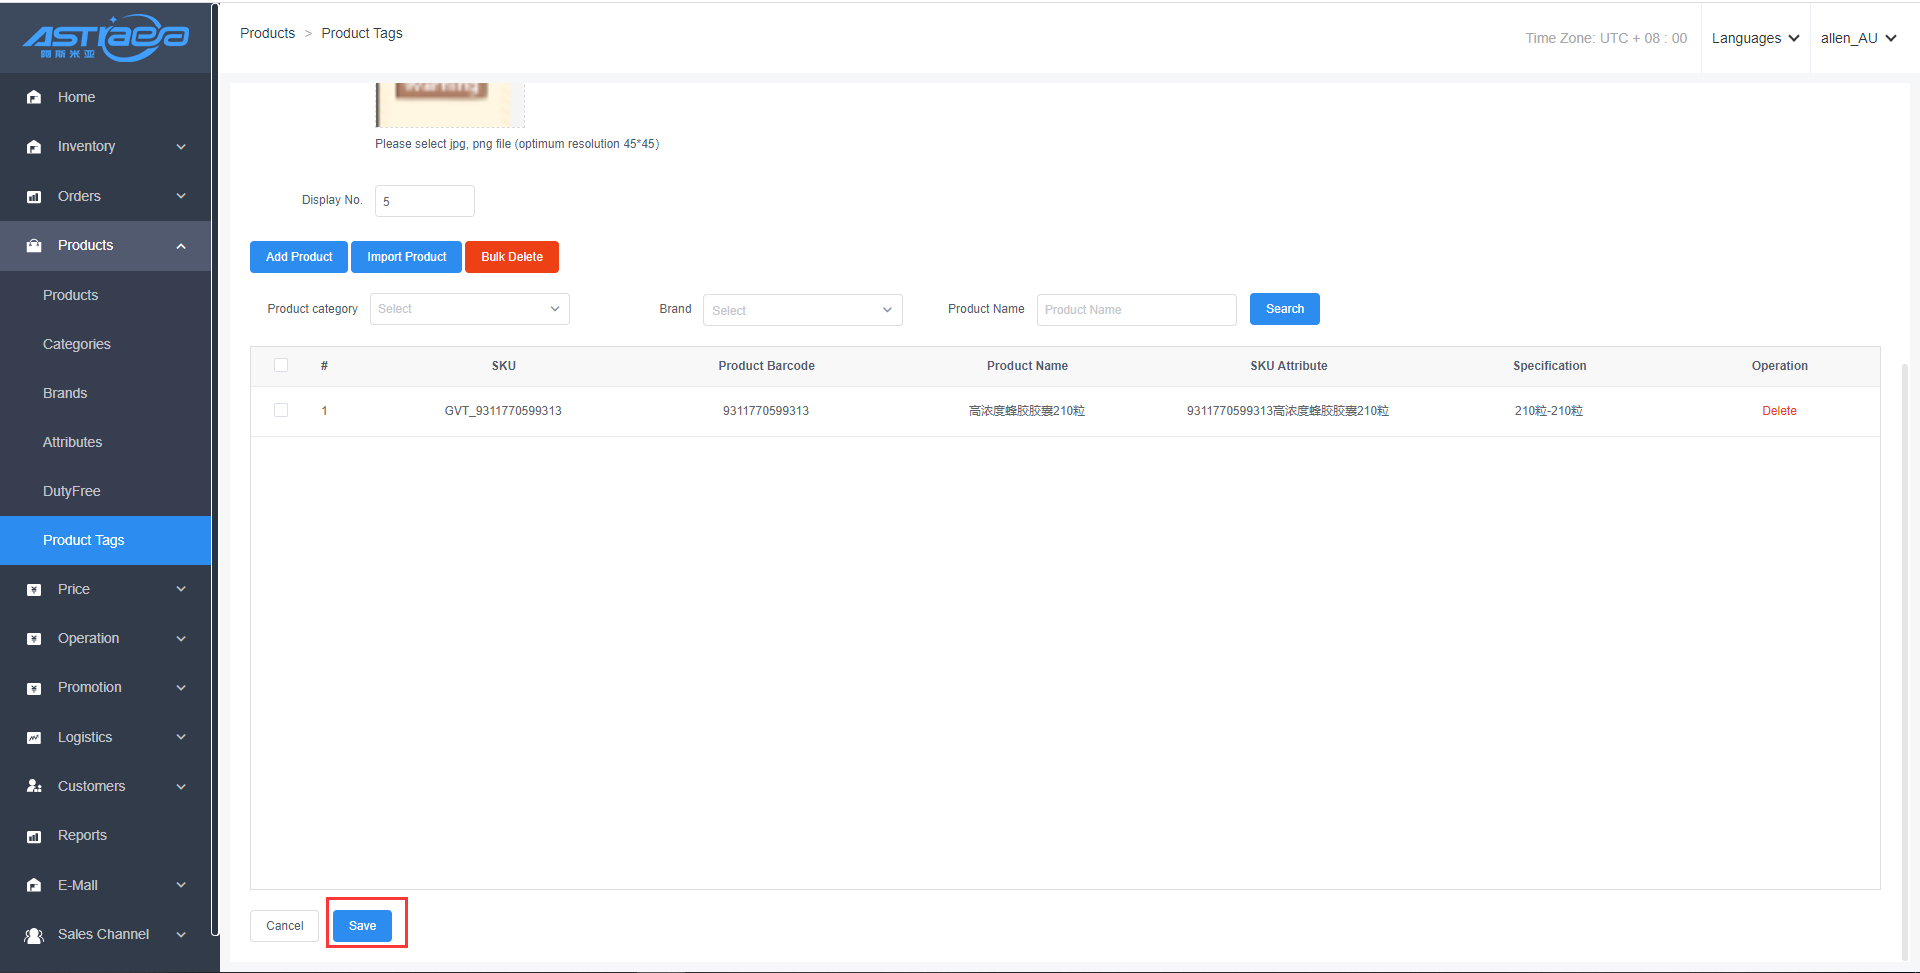Click the Astraea logo
This screenshot has height=973, width=1920.
106,38
